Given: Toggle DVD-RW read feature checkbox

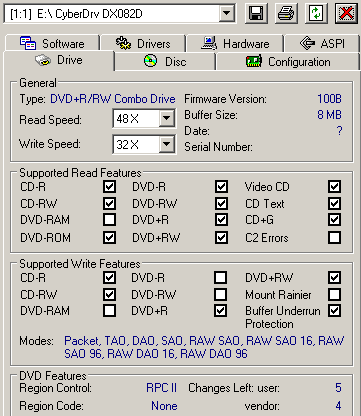Looking at the screenshot, I should 221,203.
